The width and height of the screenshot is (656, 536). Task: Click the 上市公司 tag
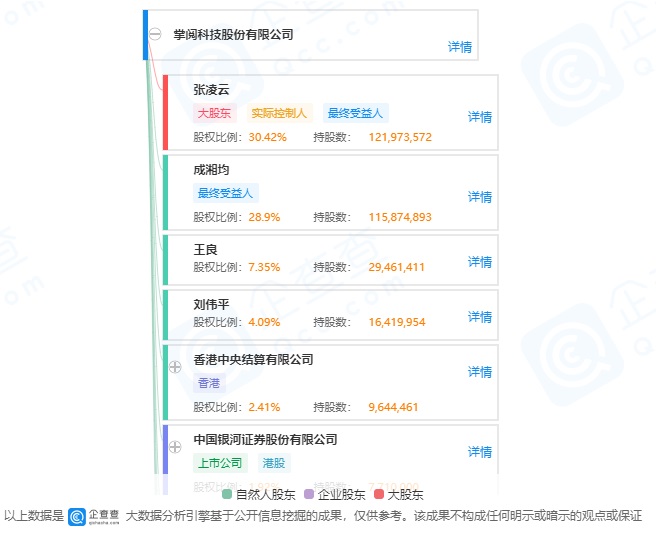[x=220, y=463]
